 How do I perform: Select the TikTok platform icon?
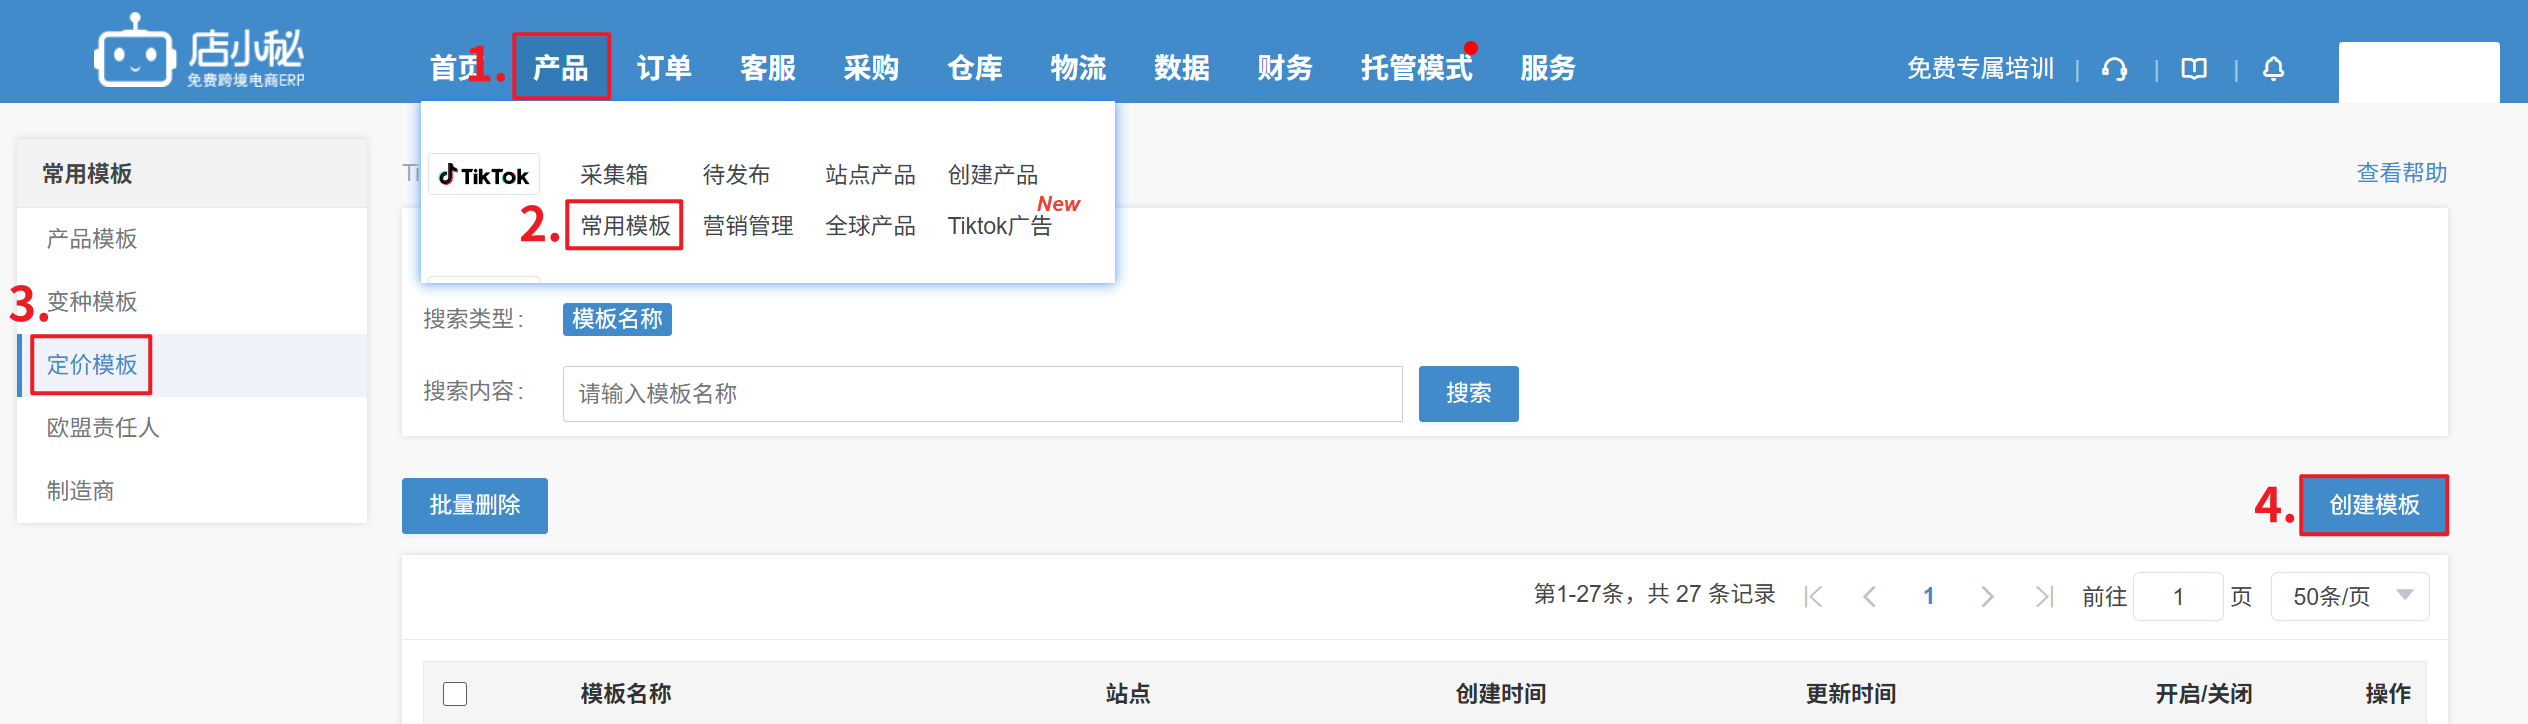(484, 175)
